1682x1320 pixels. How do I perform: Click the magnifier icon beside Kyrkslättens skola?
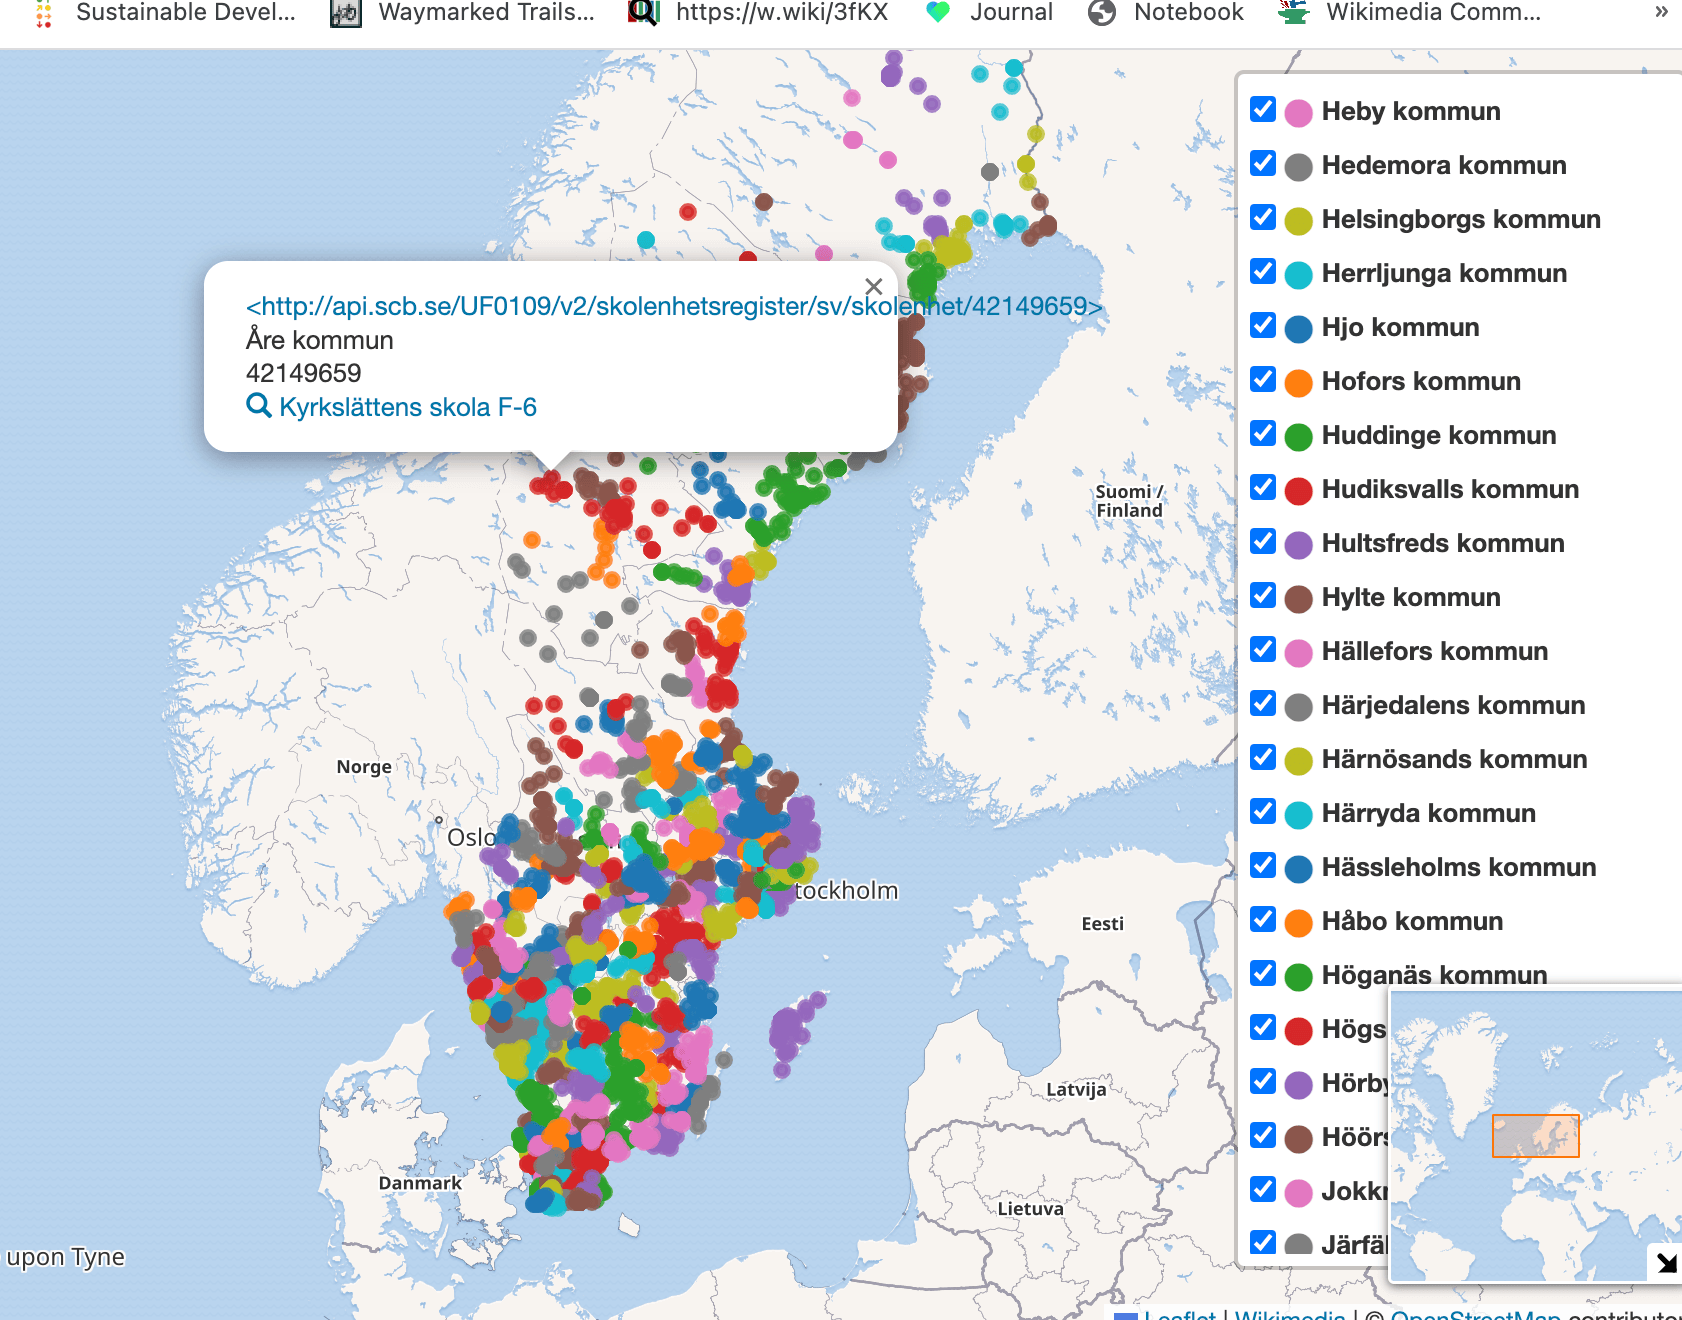pos(258,406)
